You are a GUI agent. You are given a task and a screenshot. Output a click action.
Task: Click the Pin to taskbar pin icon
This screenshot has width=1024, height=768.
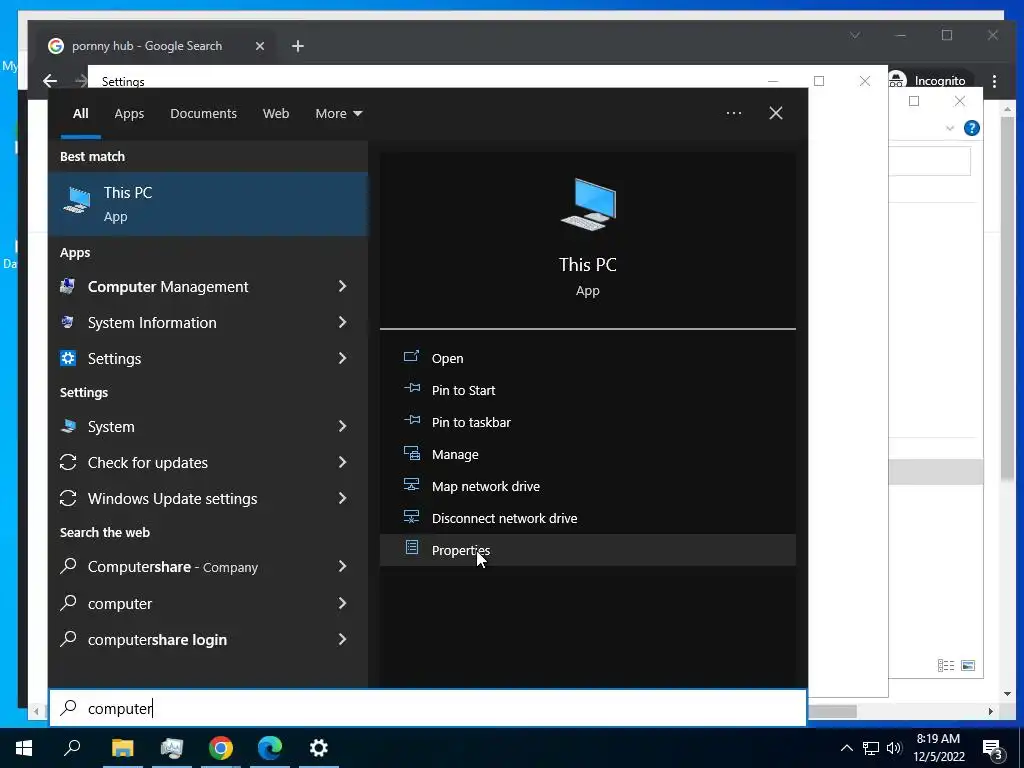coord(411,420)
